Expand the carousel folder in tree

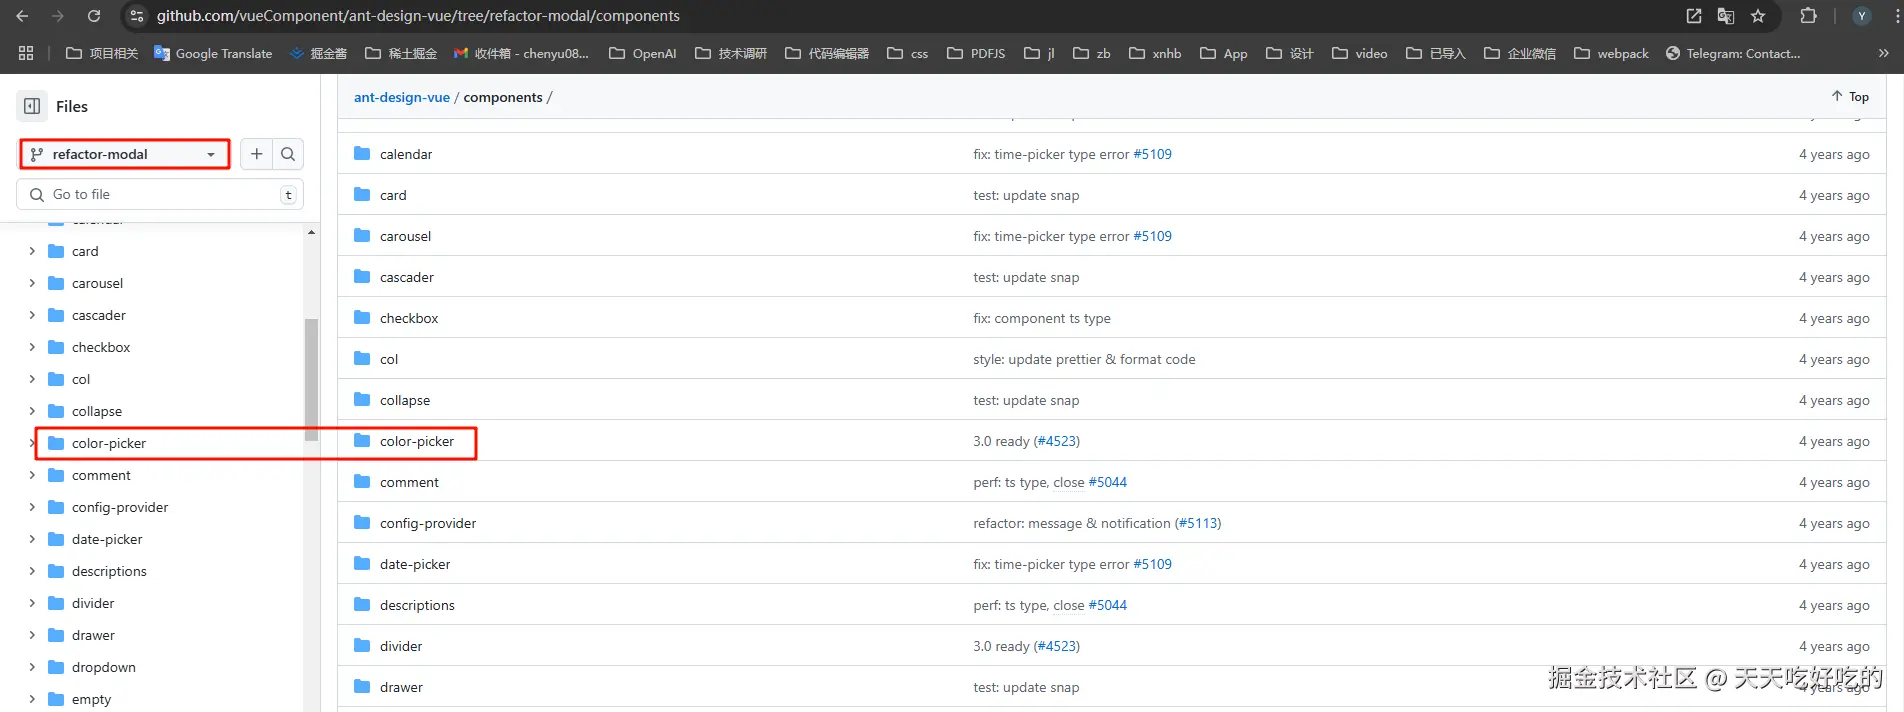coord(32,283)
